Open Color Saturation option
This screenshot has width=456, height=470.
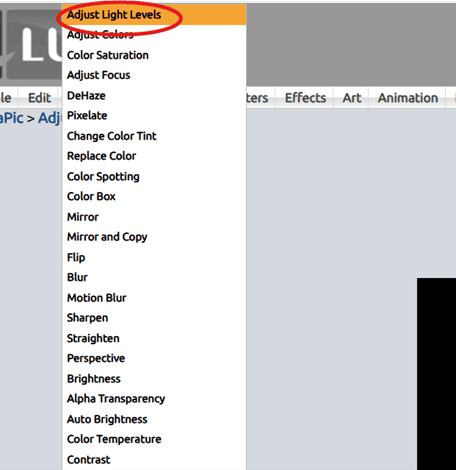[x=154, y=55]
